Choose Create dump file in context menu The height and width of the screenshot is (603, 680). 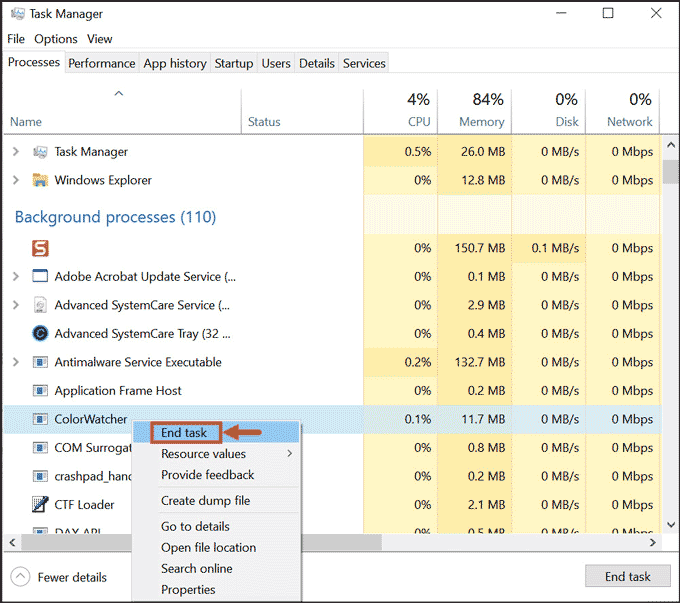[x=216, y=501]
